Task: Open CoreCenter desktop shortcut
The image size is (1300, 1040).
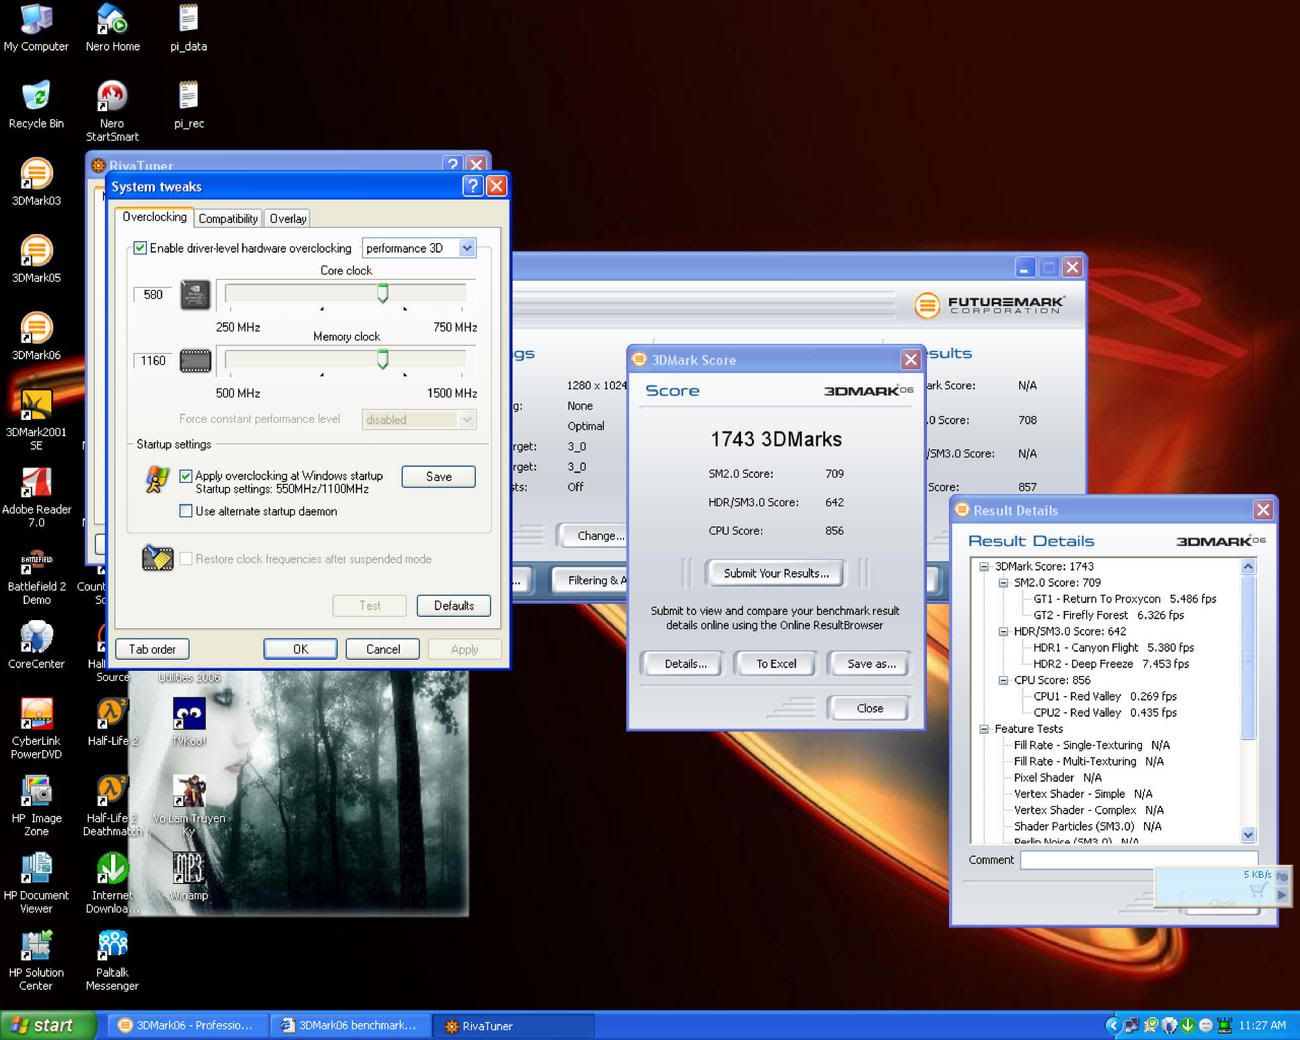Action: click(x=36, y=645)
